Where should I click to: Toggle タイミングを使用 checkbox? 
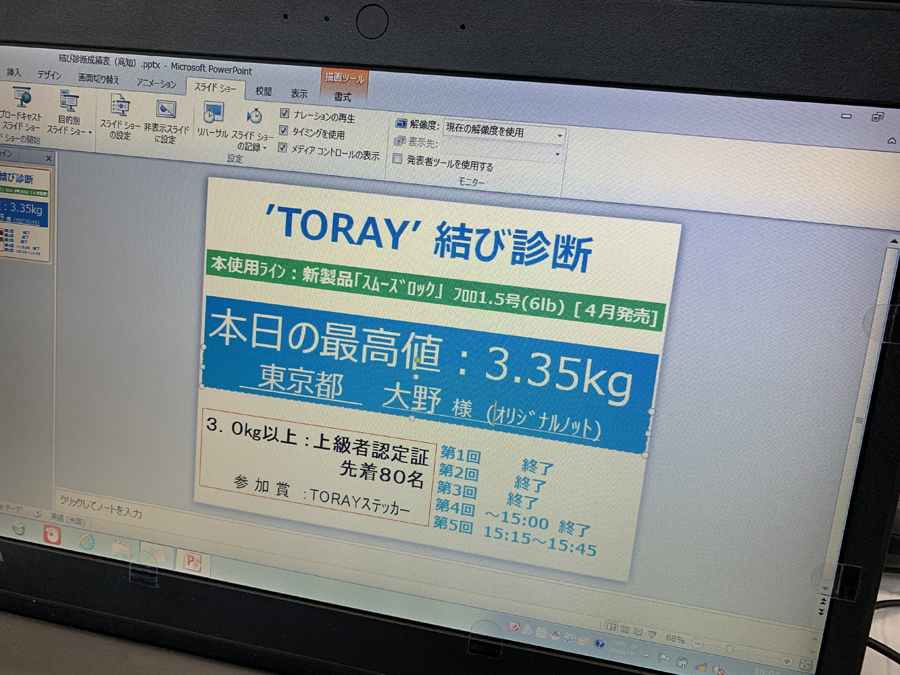pos(283,130)
